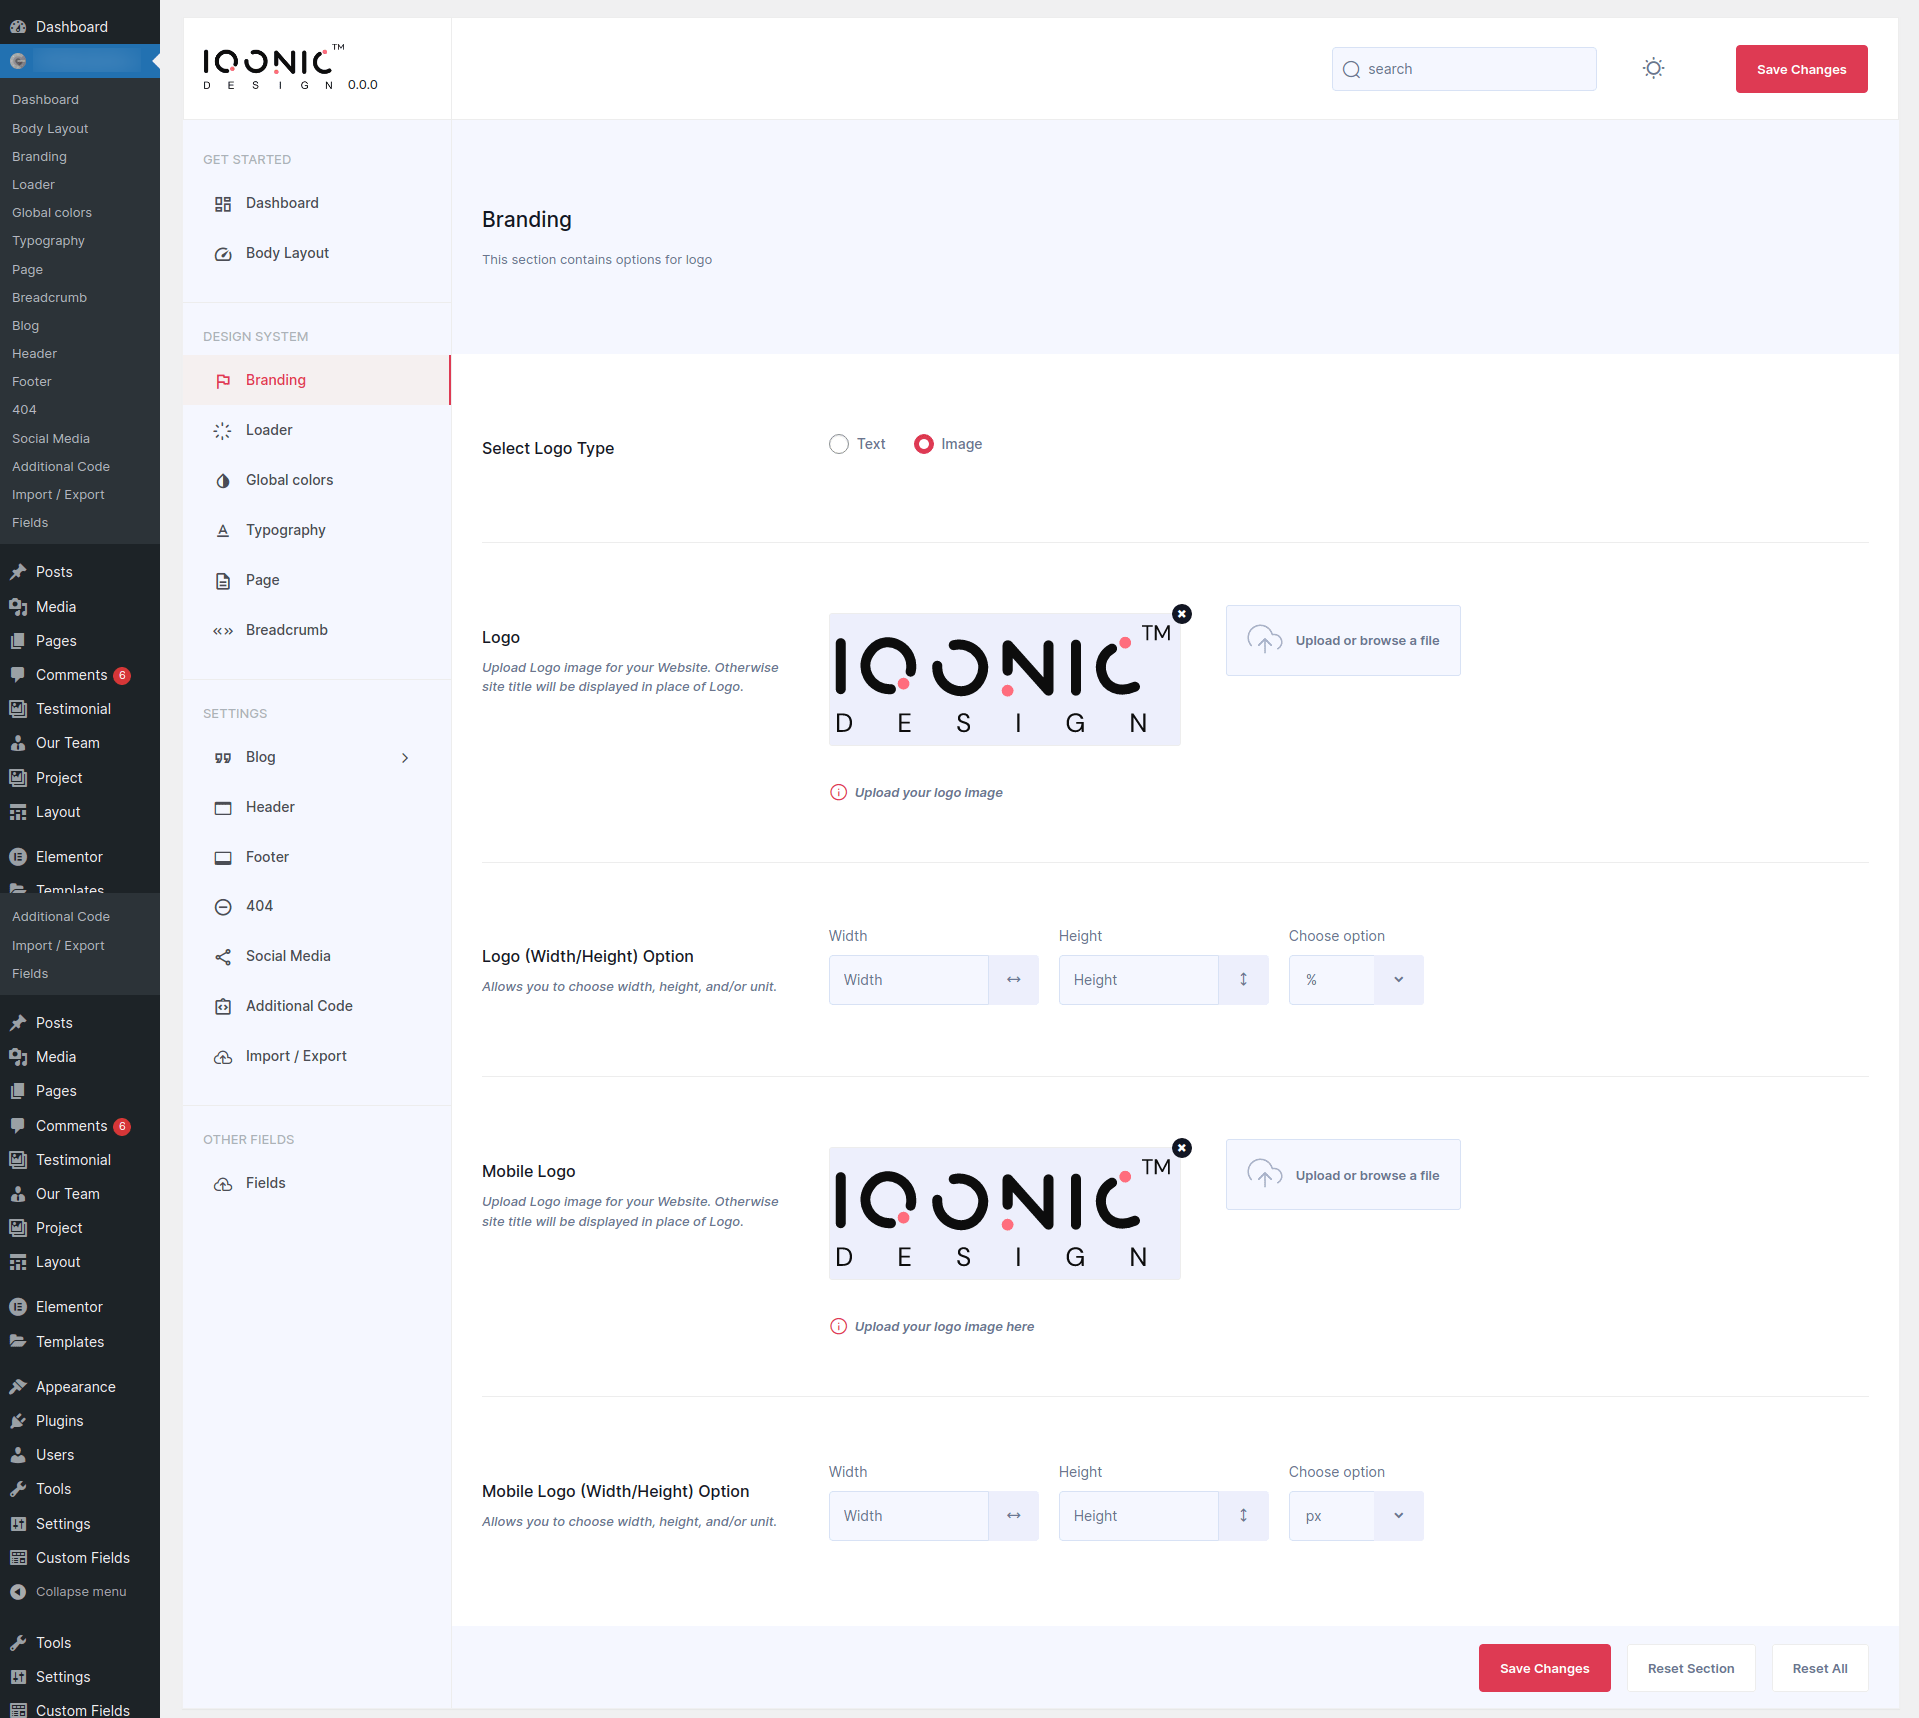Click Save Changes next to Reset Section

pos(1544,1668)
